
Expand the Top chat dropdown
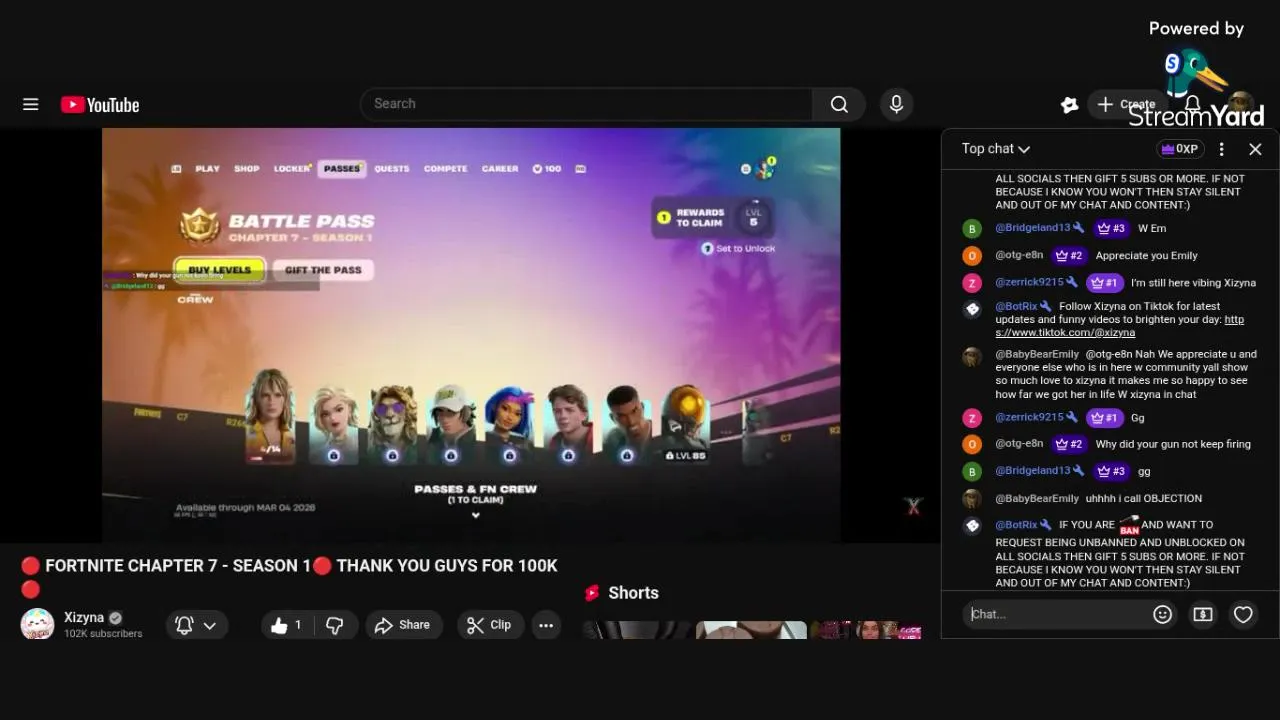point(996,148)
